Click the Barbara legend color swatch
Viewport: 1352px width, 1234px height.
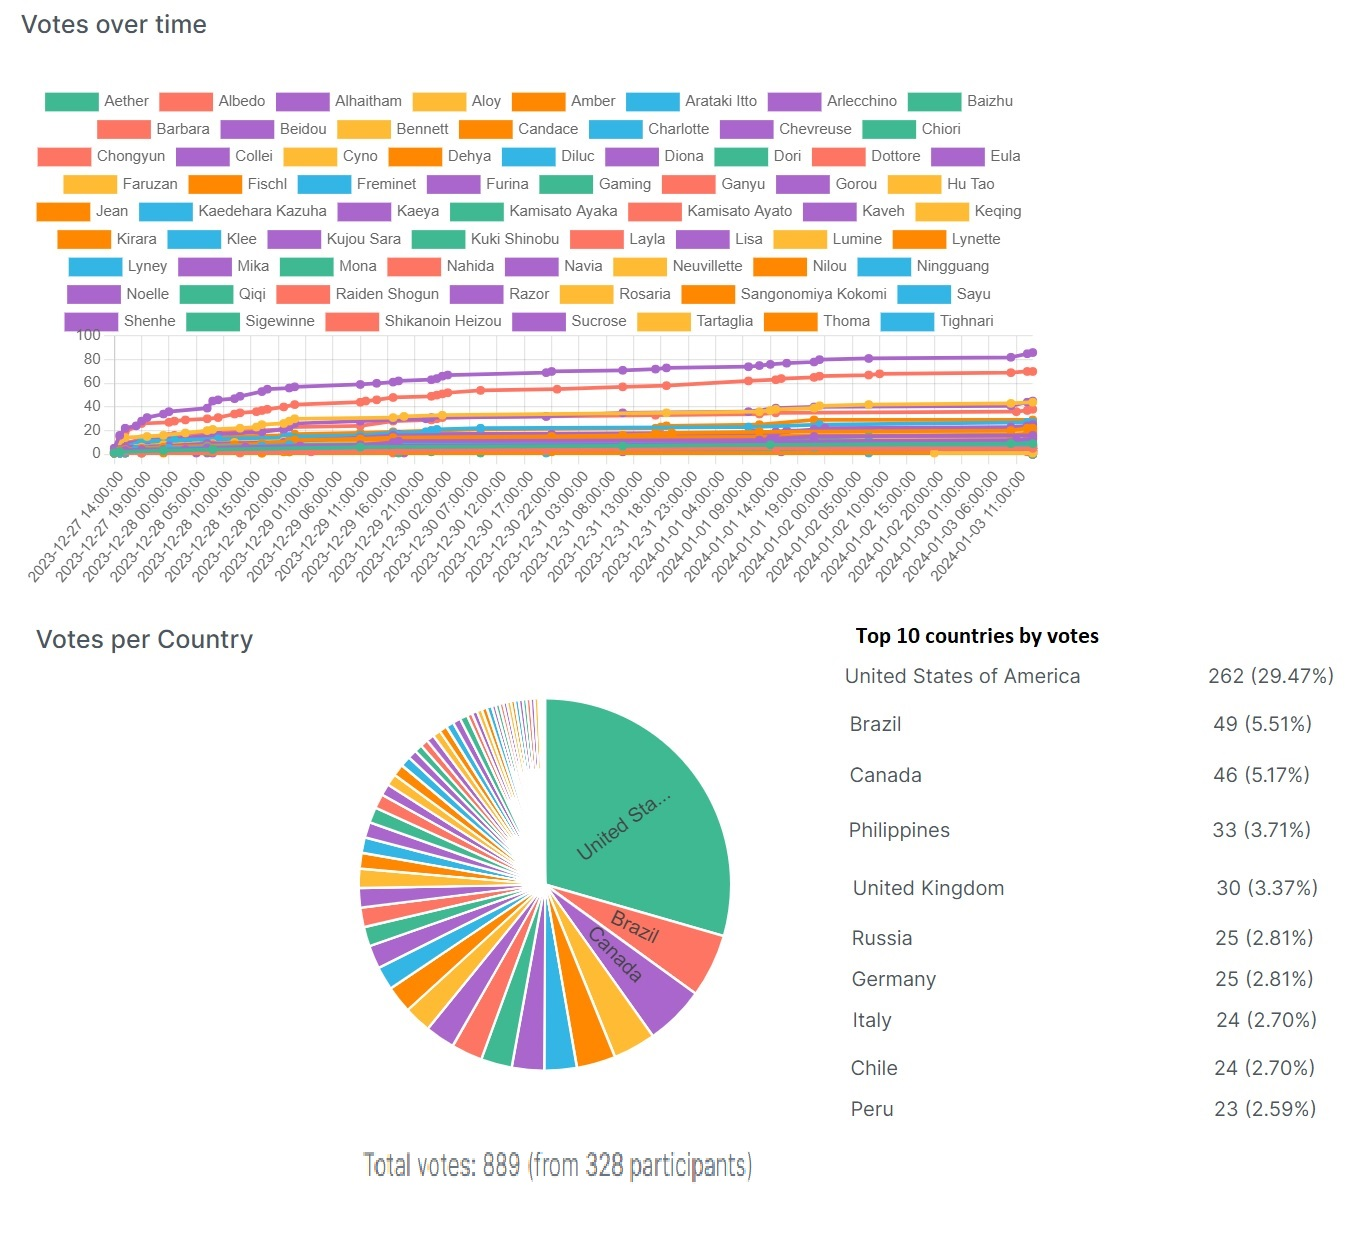click(124, 129)
